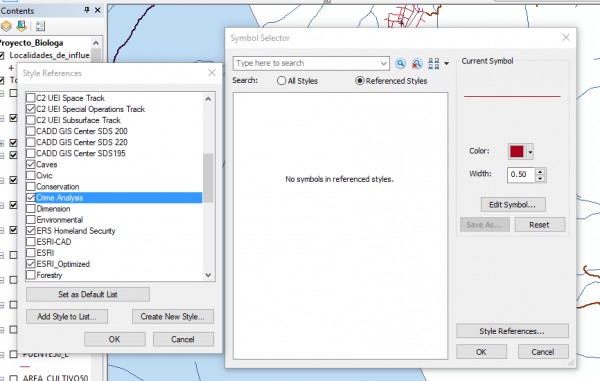600x381 pixels.
Task: Toggle auto-hide pin on Contents panel
Action: 87,10
